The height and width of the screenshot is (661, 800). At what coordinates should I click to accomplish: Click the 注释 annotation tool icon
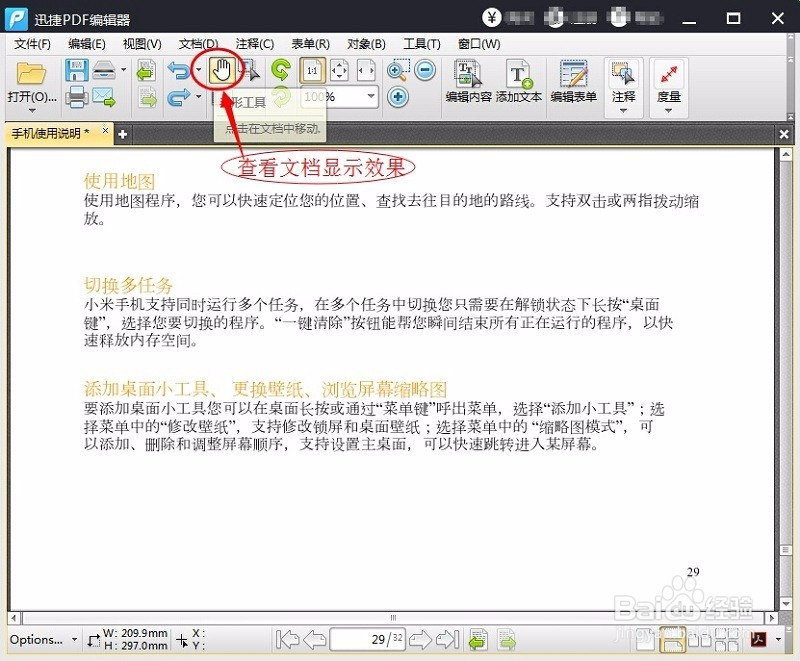(623, 74)
